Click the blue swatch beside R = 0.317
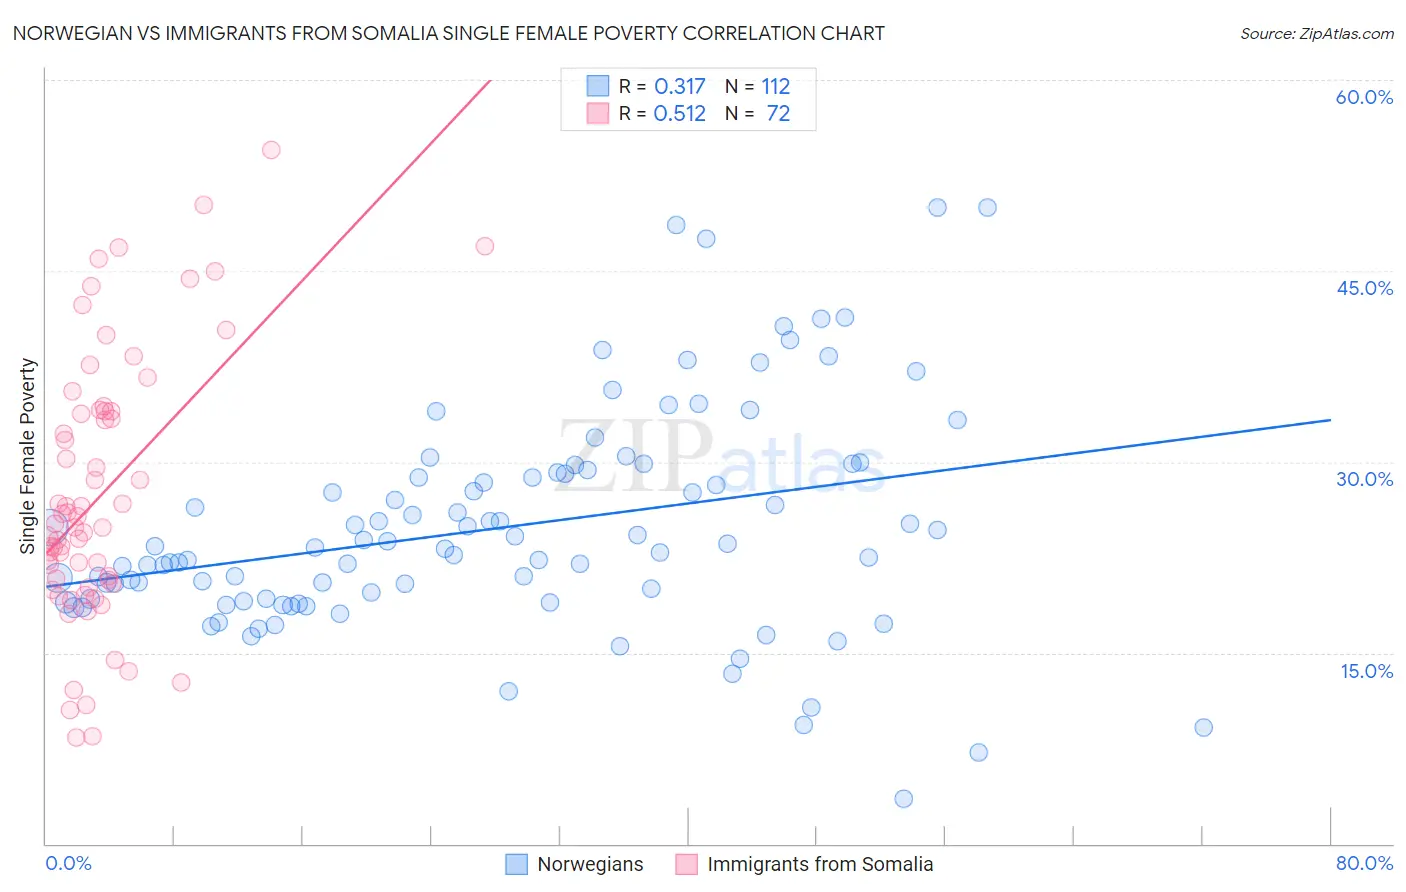 [597, 86]
